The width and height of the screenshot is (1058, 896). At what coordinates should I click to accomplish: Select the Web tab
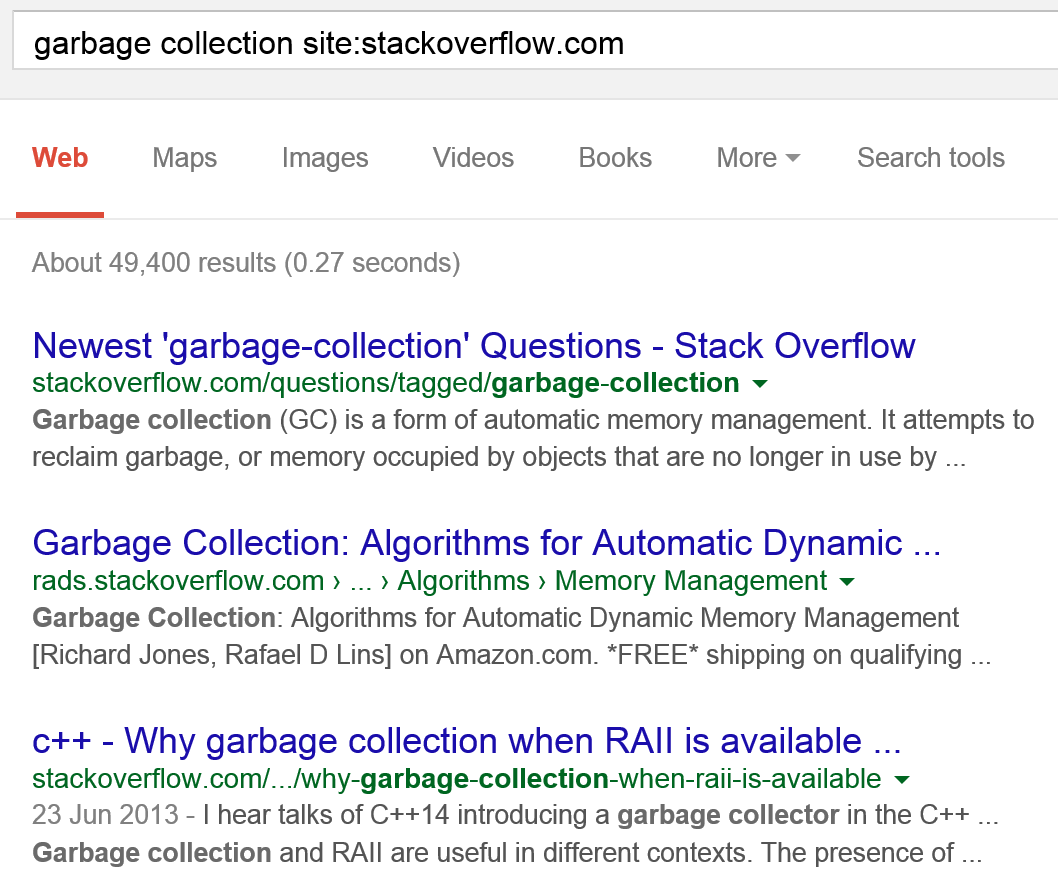(60, 158)
